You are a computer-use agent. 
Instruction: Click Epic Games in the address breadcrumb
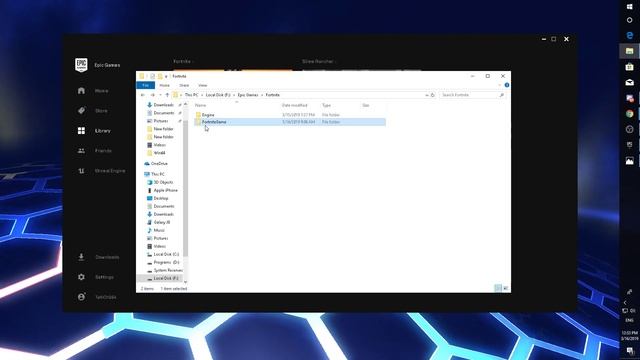[x=248, y=95]
